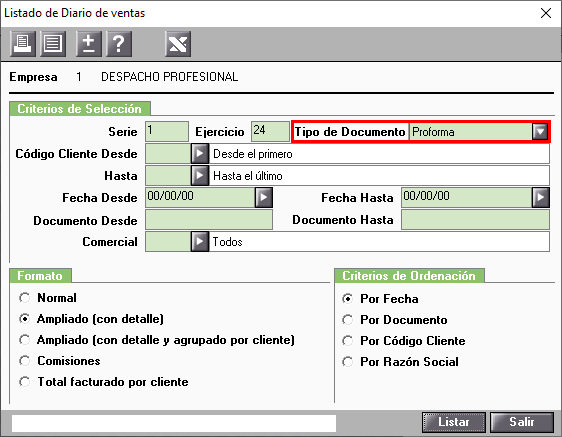Screen dimensions: 562x437
Task: Click the Comercial code field
Action: click(168, 242)
